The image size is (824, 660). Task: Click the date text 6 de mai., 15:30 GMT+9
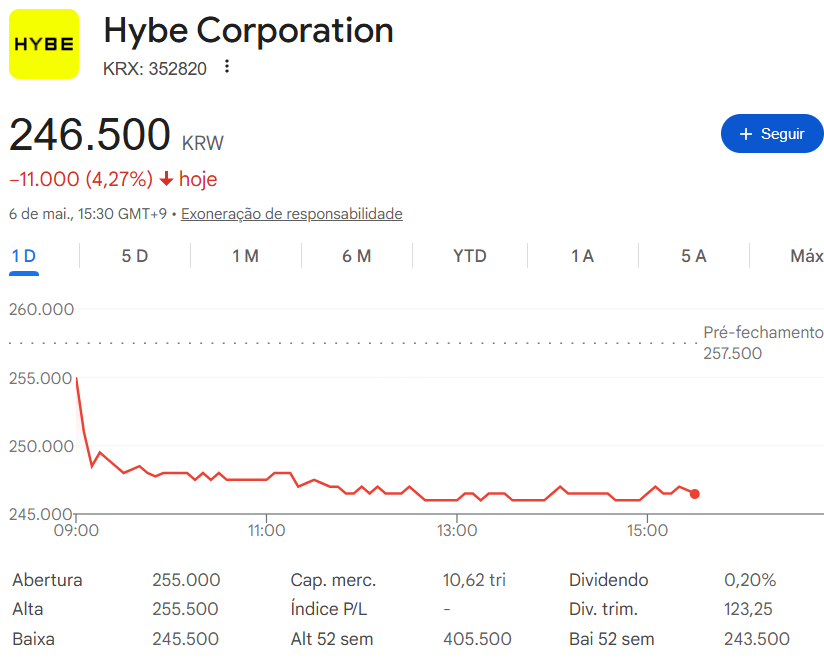88,214
